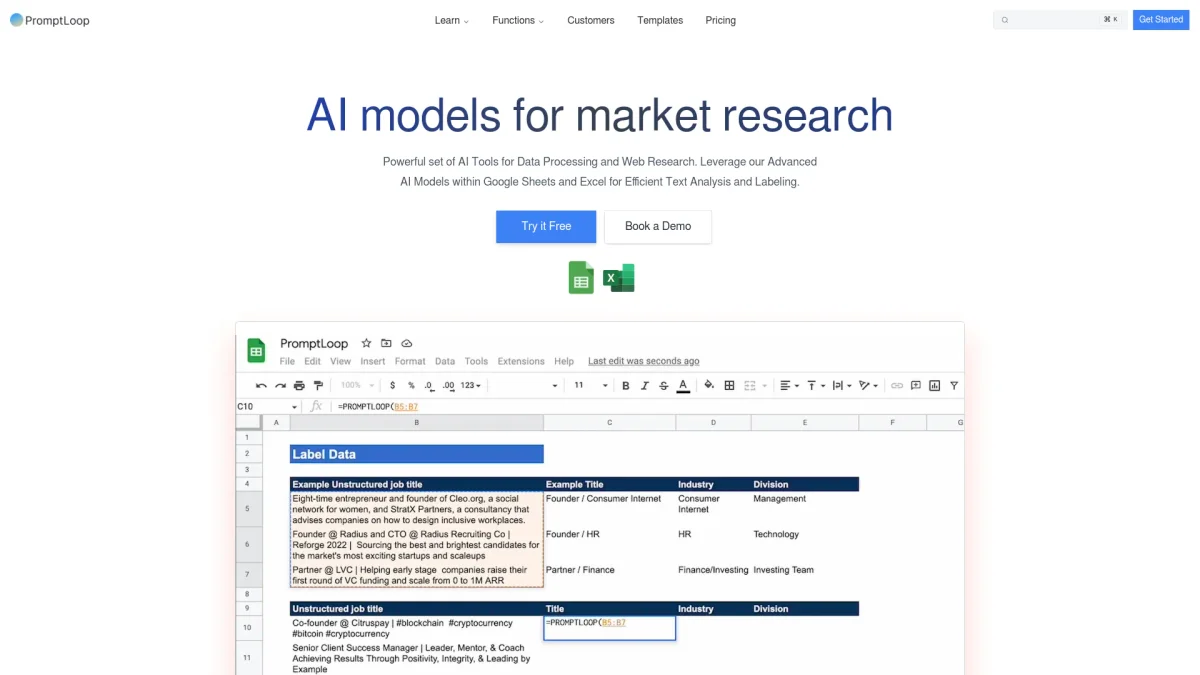Image resolution: width=1200 pixels, height=675 pixels.
Task: Open the Templates nav item
Action: (660, 20)
